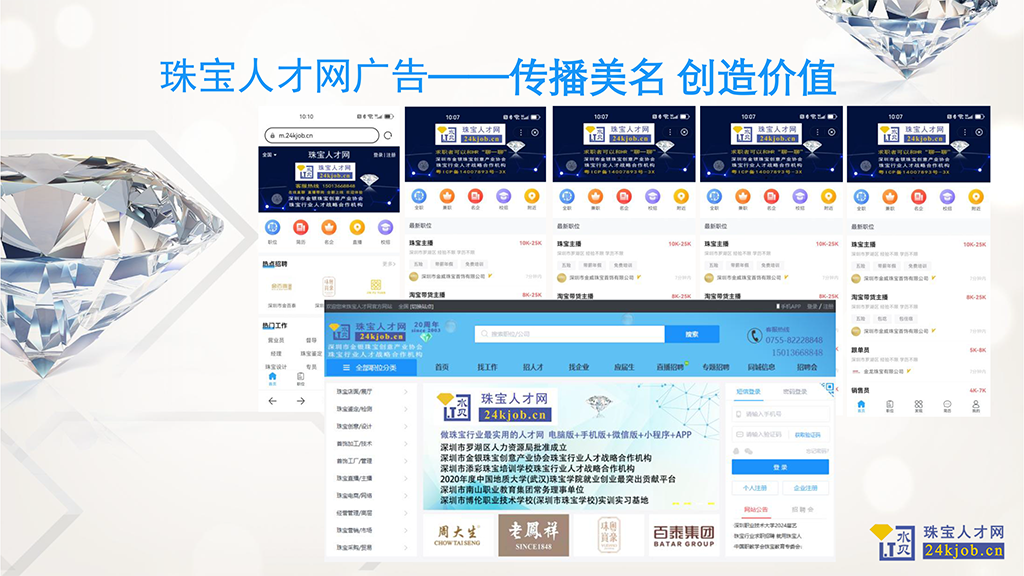Tap 消息 chat icon in rightmost phone bottom bar
1024x576 pixels.
pos(947,406)
